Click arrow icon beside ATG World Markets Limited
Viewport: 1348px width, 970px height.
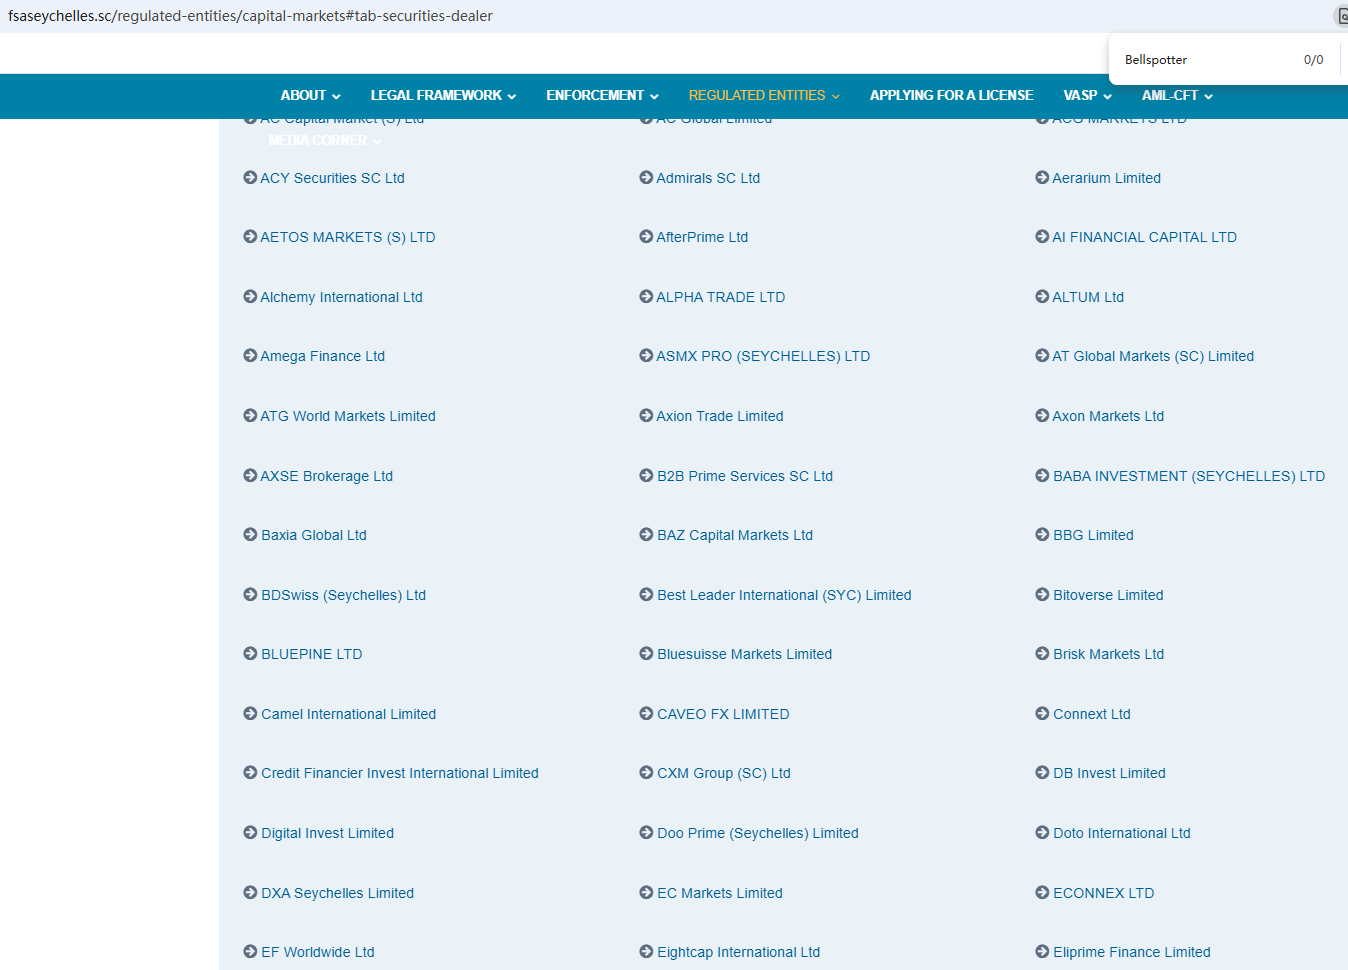tap(250, 415)
